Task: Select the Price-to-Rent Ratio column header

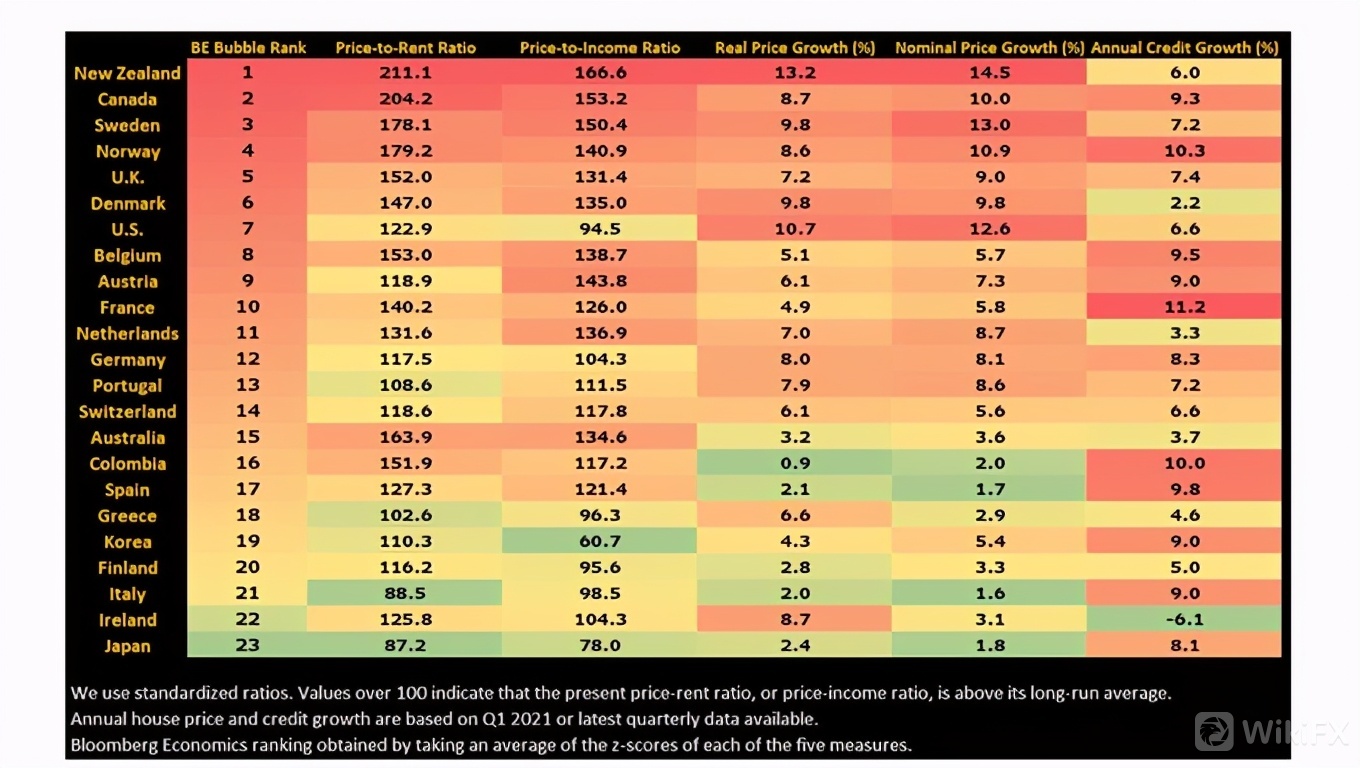Action: (x=405, y=47)
